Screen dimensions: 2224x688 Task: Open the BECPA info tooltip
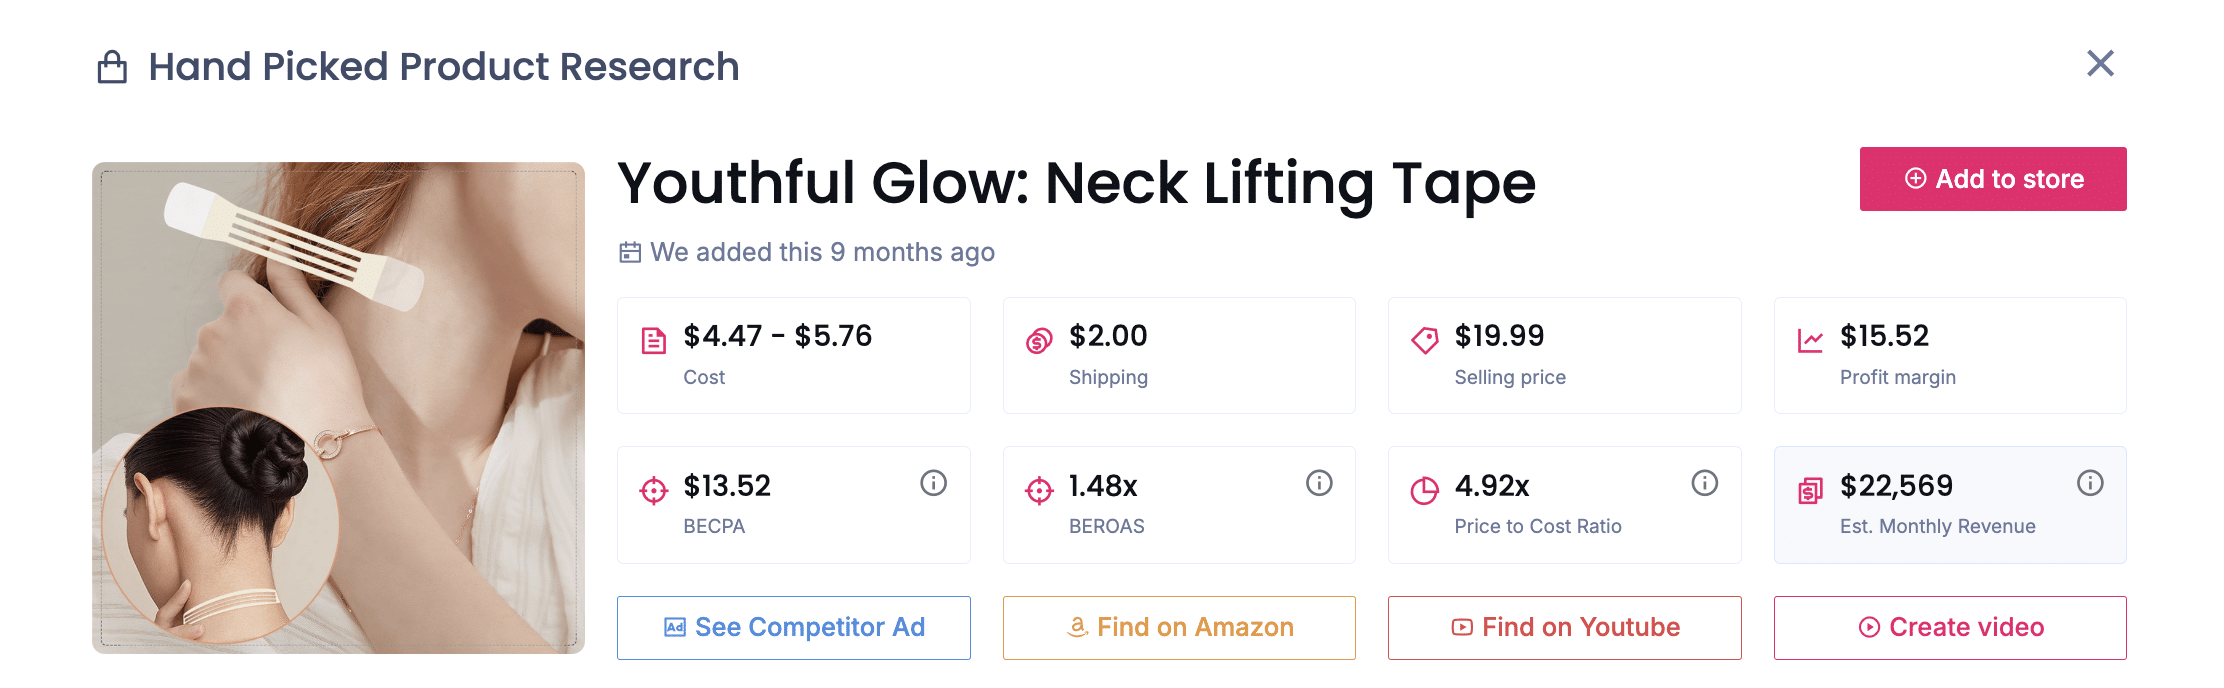(x=933, y=483)
